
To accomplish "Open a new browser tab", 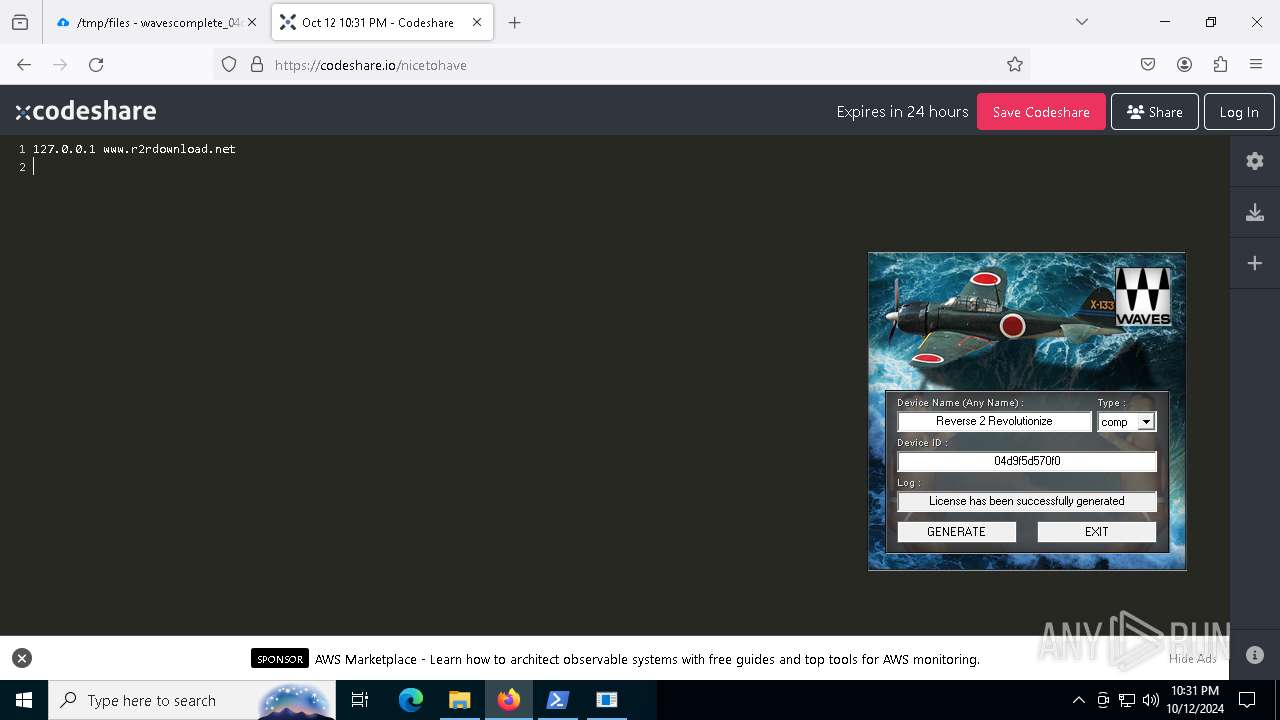I will point(514,22).
